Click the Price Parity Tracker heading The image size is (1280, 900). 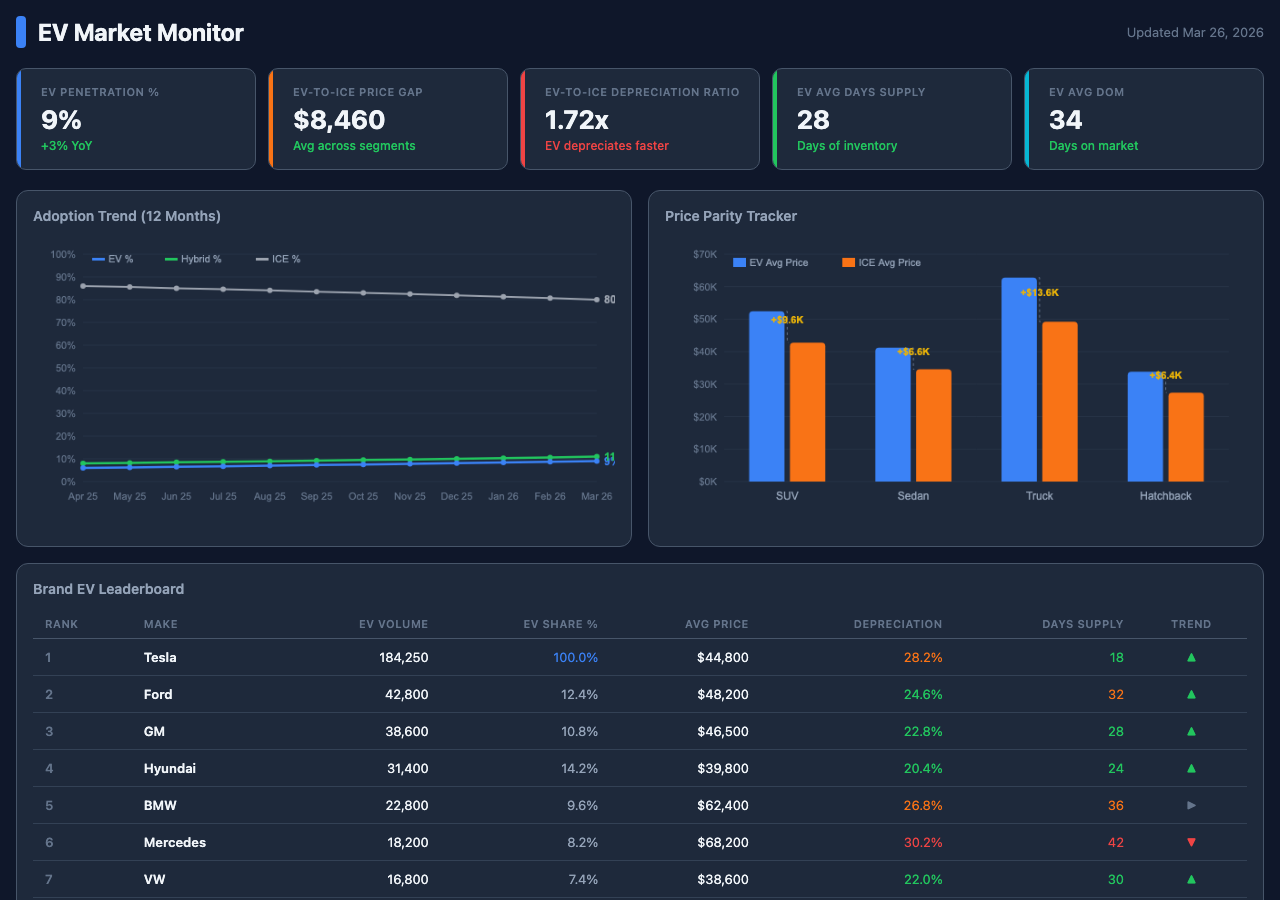[x=731, y=216]
